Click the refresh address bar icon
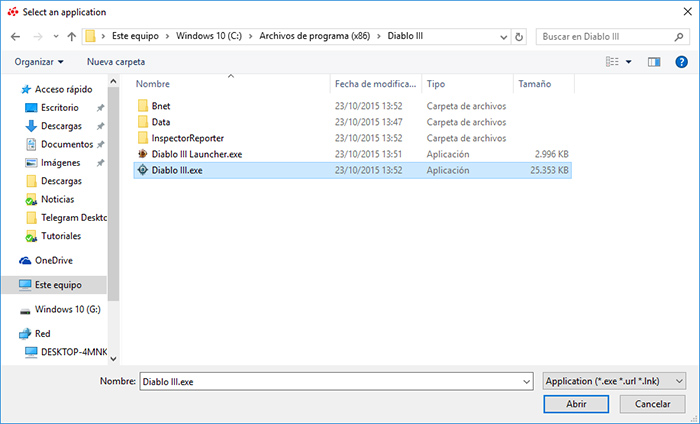Screen dimensions: 700x424 coord(520,37)
